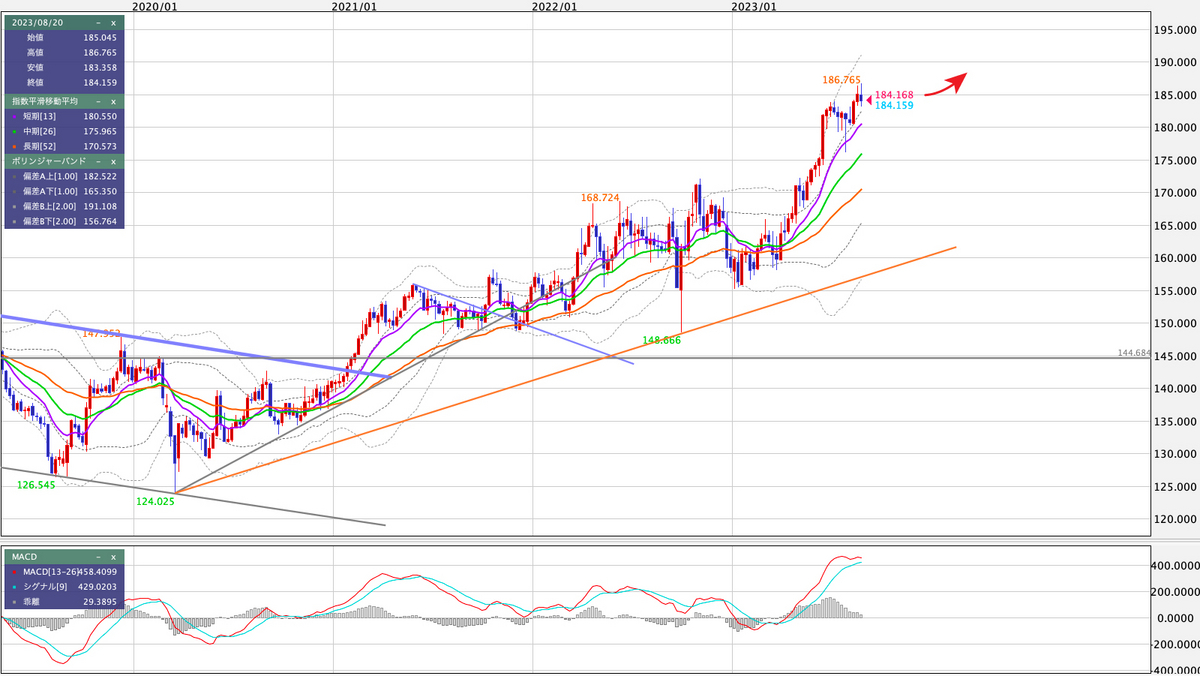Viewport: 1200px width, 676px height.
Task: Select the 中期[26] moving average label
Action: (40, 131)
